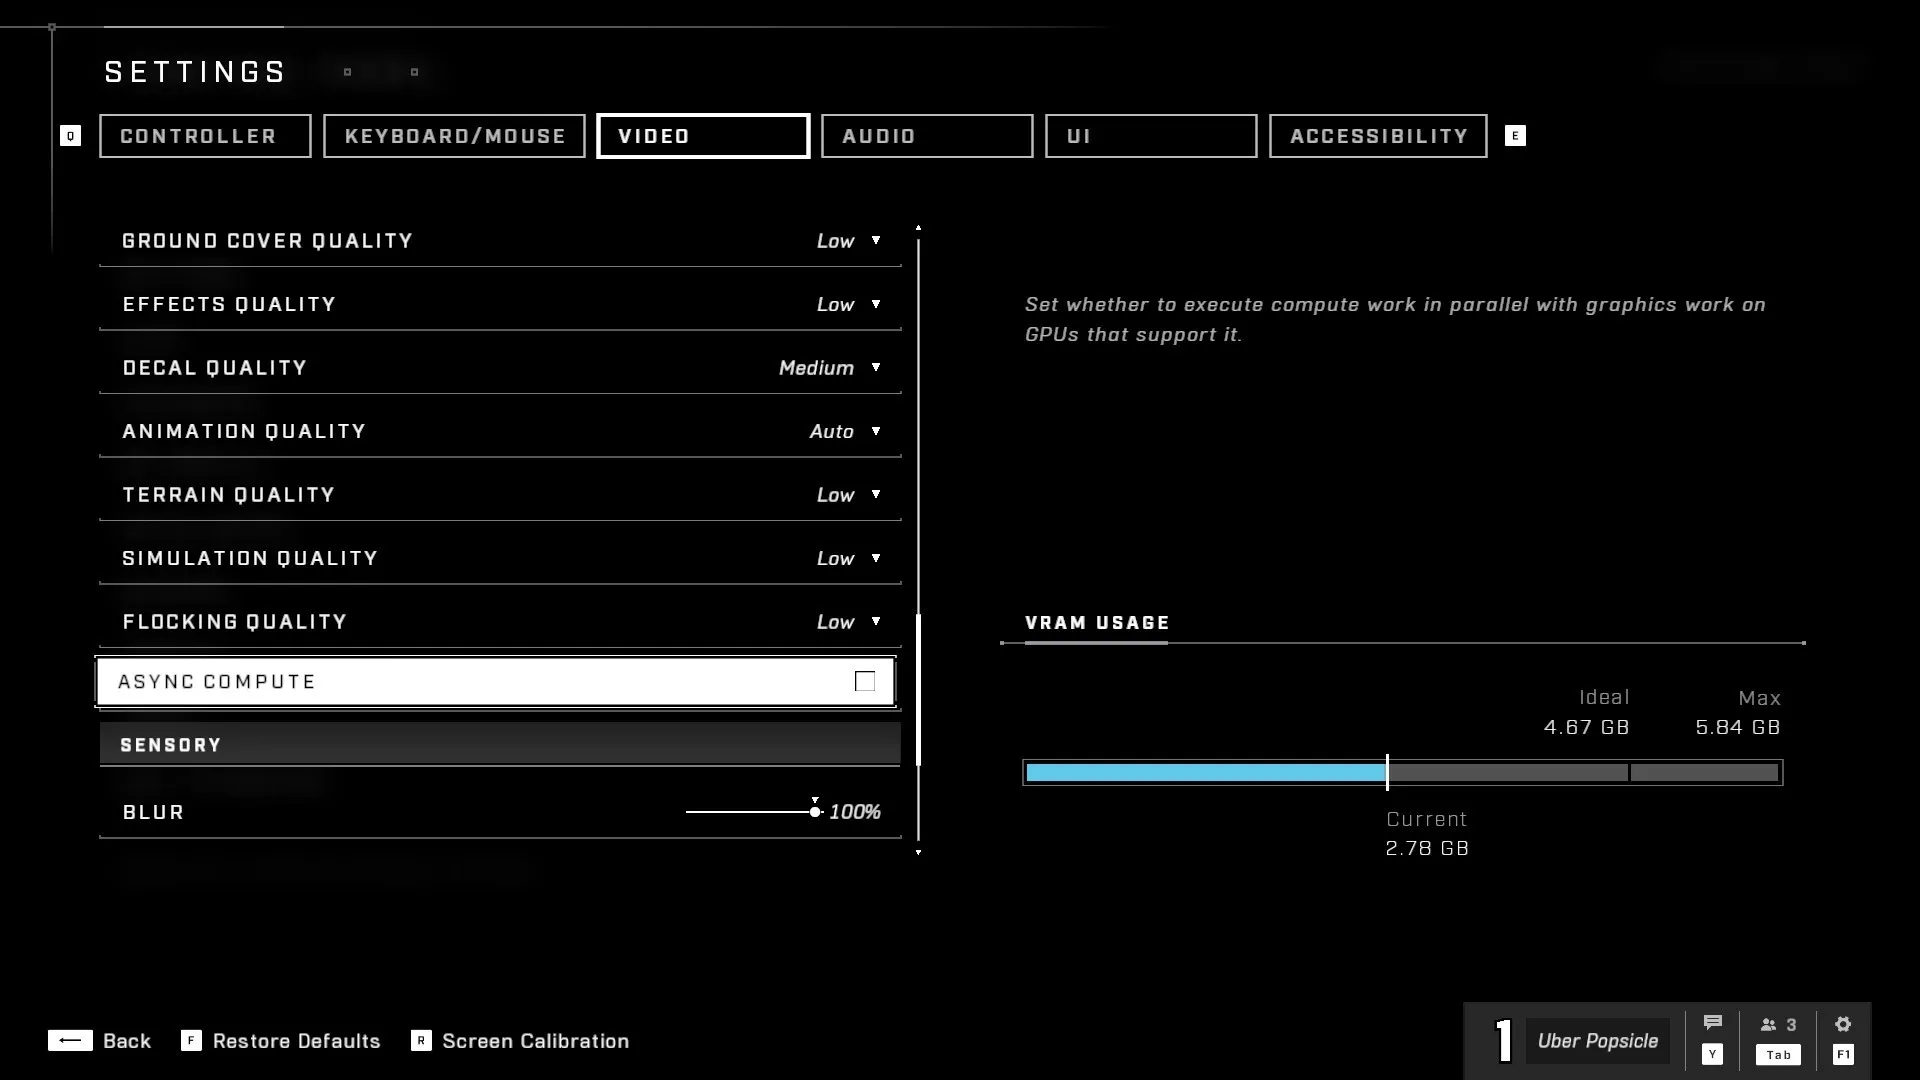Open Screen Calibration
1920x1080 pixels.
[x=536, y=1041]
